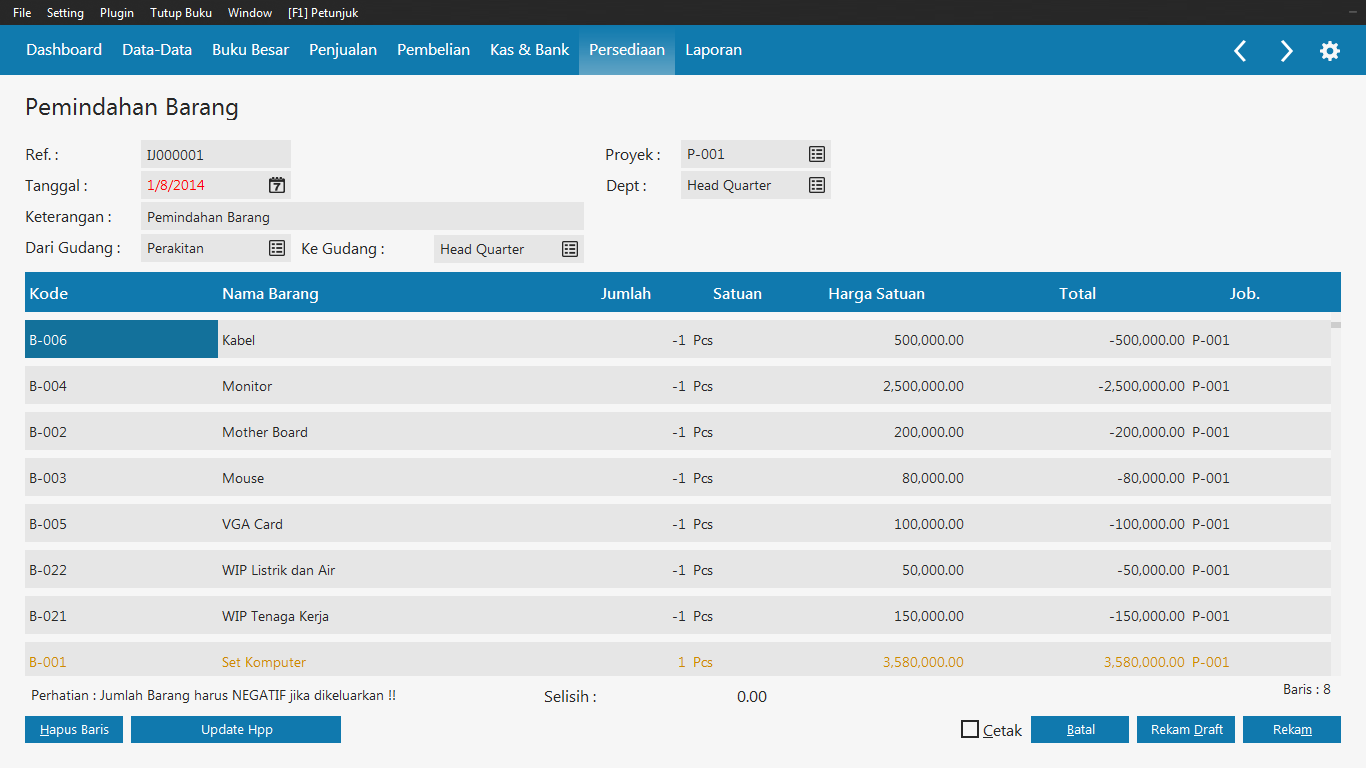Click the back arrow navigation icon
This screenshot has width=1366, height=768.
(1240, 51)
